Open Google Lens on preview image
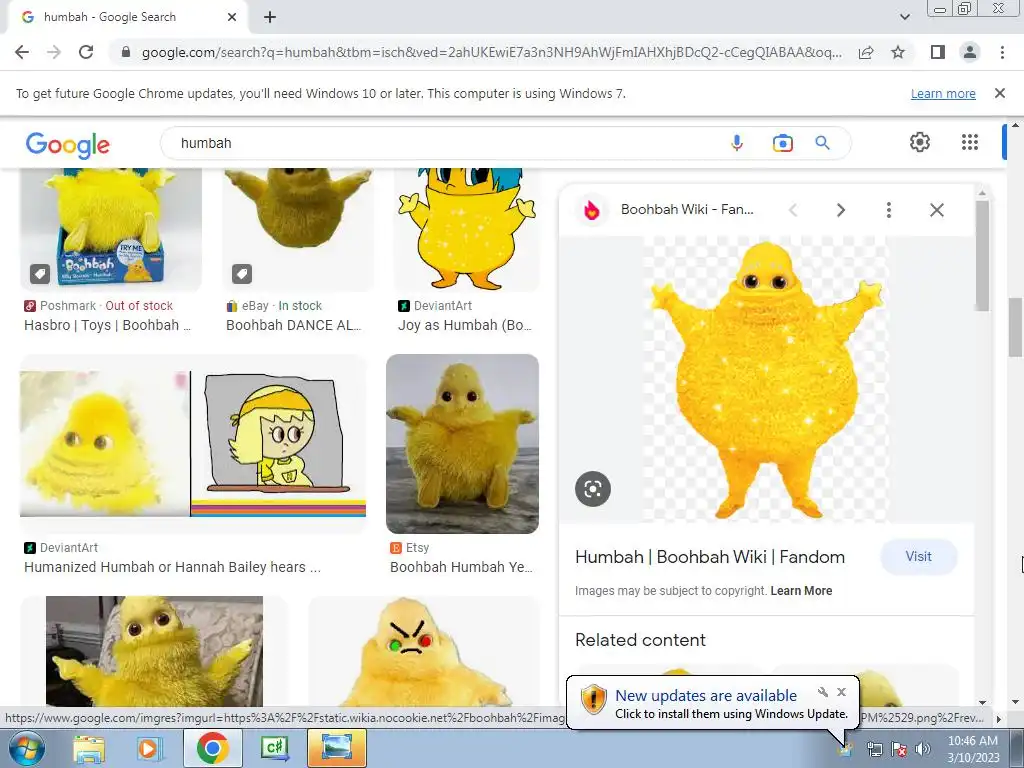The width and height of the screenshot is (1024, 768). pyautogui.click(x=592, y=488)
